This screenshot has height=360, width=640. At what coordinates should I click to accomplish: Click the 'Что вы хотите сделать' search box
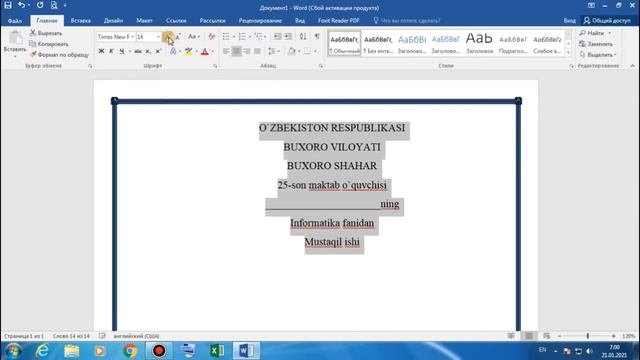[x=410, y=20]
